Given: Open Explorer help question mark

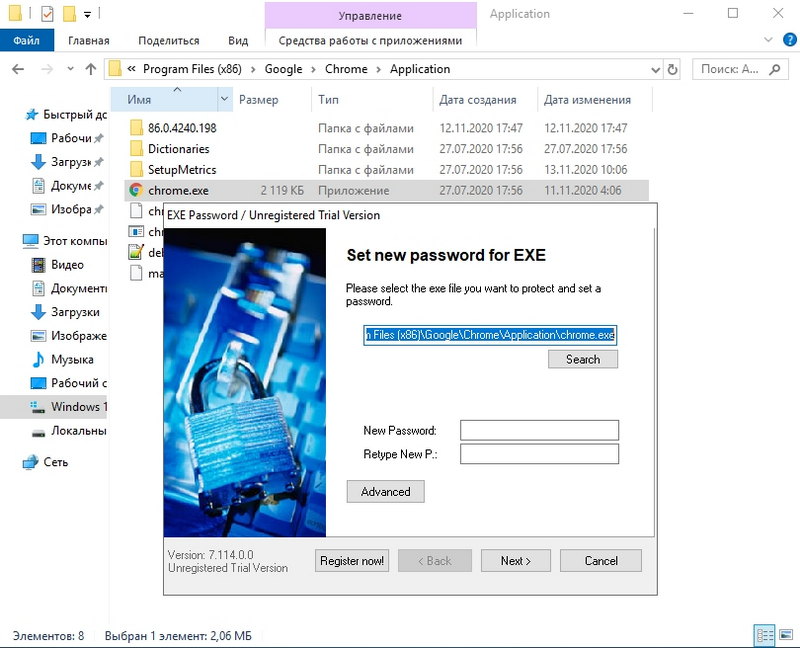Looking at the screenshot, I should point(789,40).
